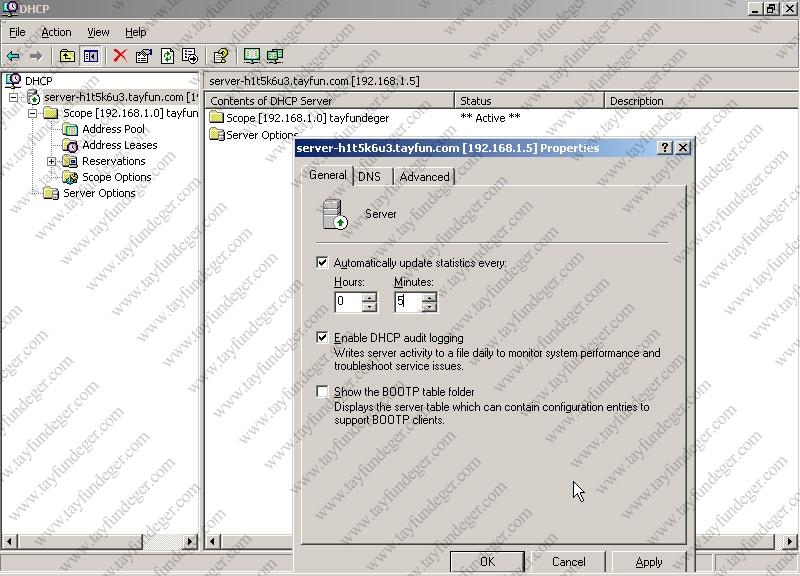Select the Address Leases icon in the tree
The width and height of the screenshot is (800, 576).
pyautogui.click(x=70, y=145)
